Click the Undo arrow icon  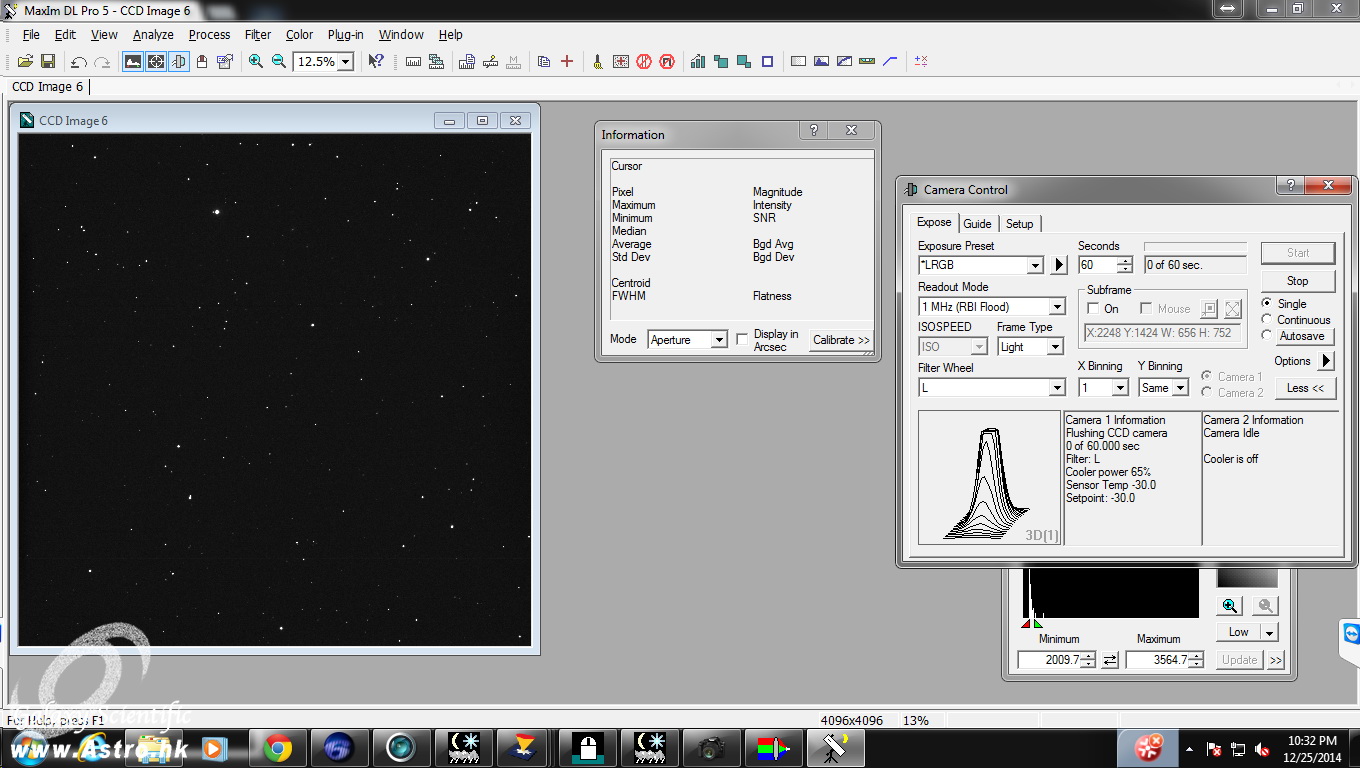tap(78, 62)
